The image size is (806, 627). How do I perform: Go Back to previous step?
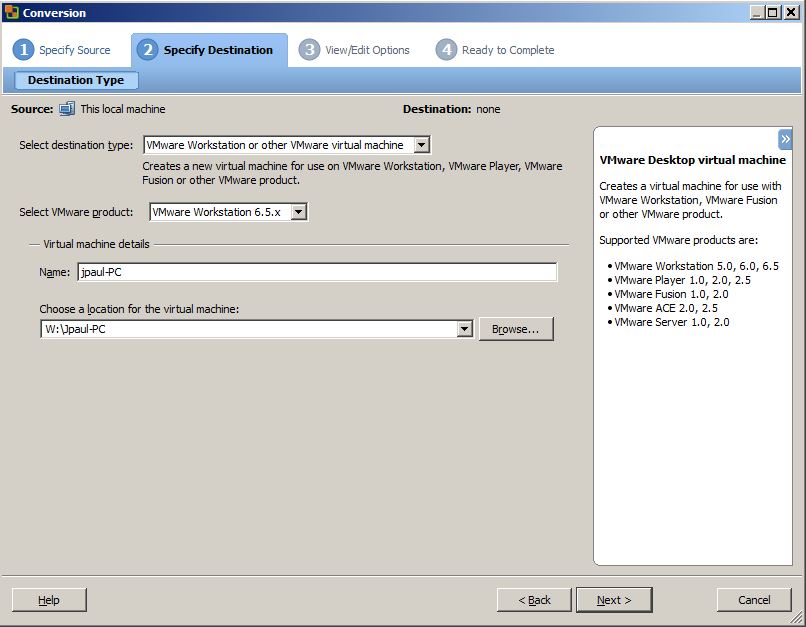pyautogui.click(x=534, y=600)
